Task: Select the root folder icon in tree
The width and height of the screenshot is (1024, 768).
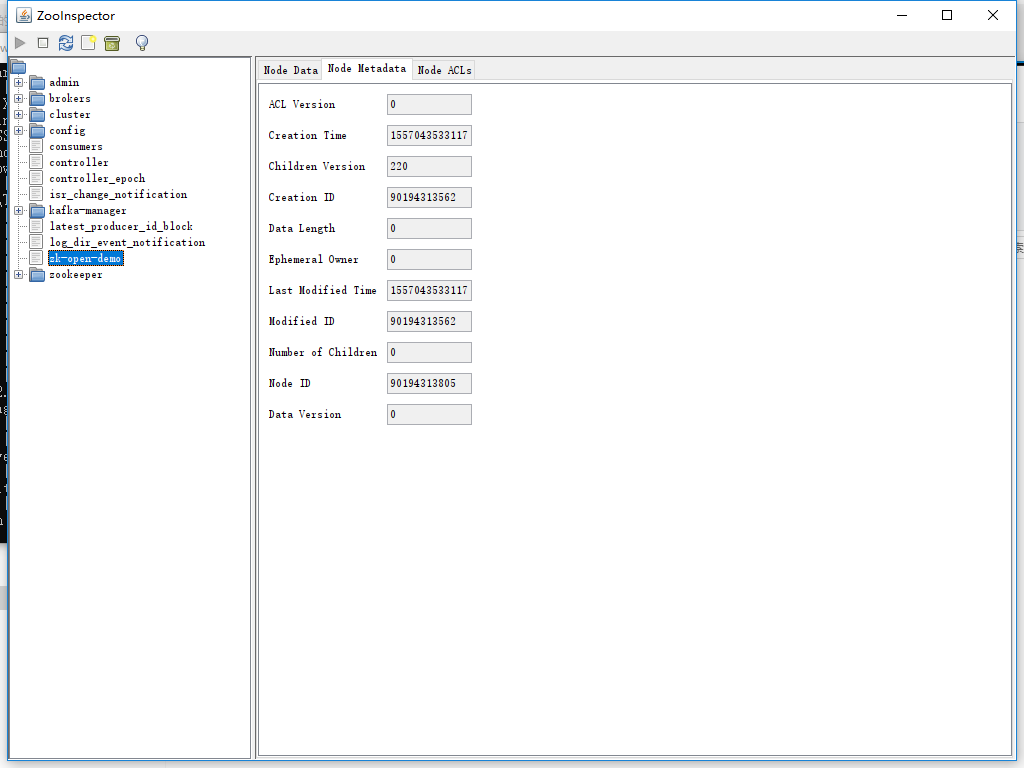Action: tap(18, 67)
